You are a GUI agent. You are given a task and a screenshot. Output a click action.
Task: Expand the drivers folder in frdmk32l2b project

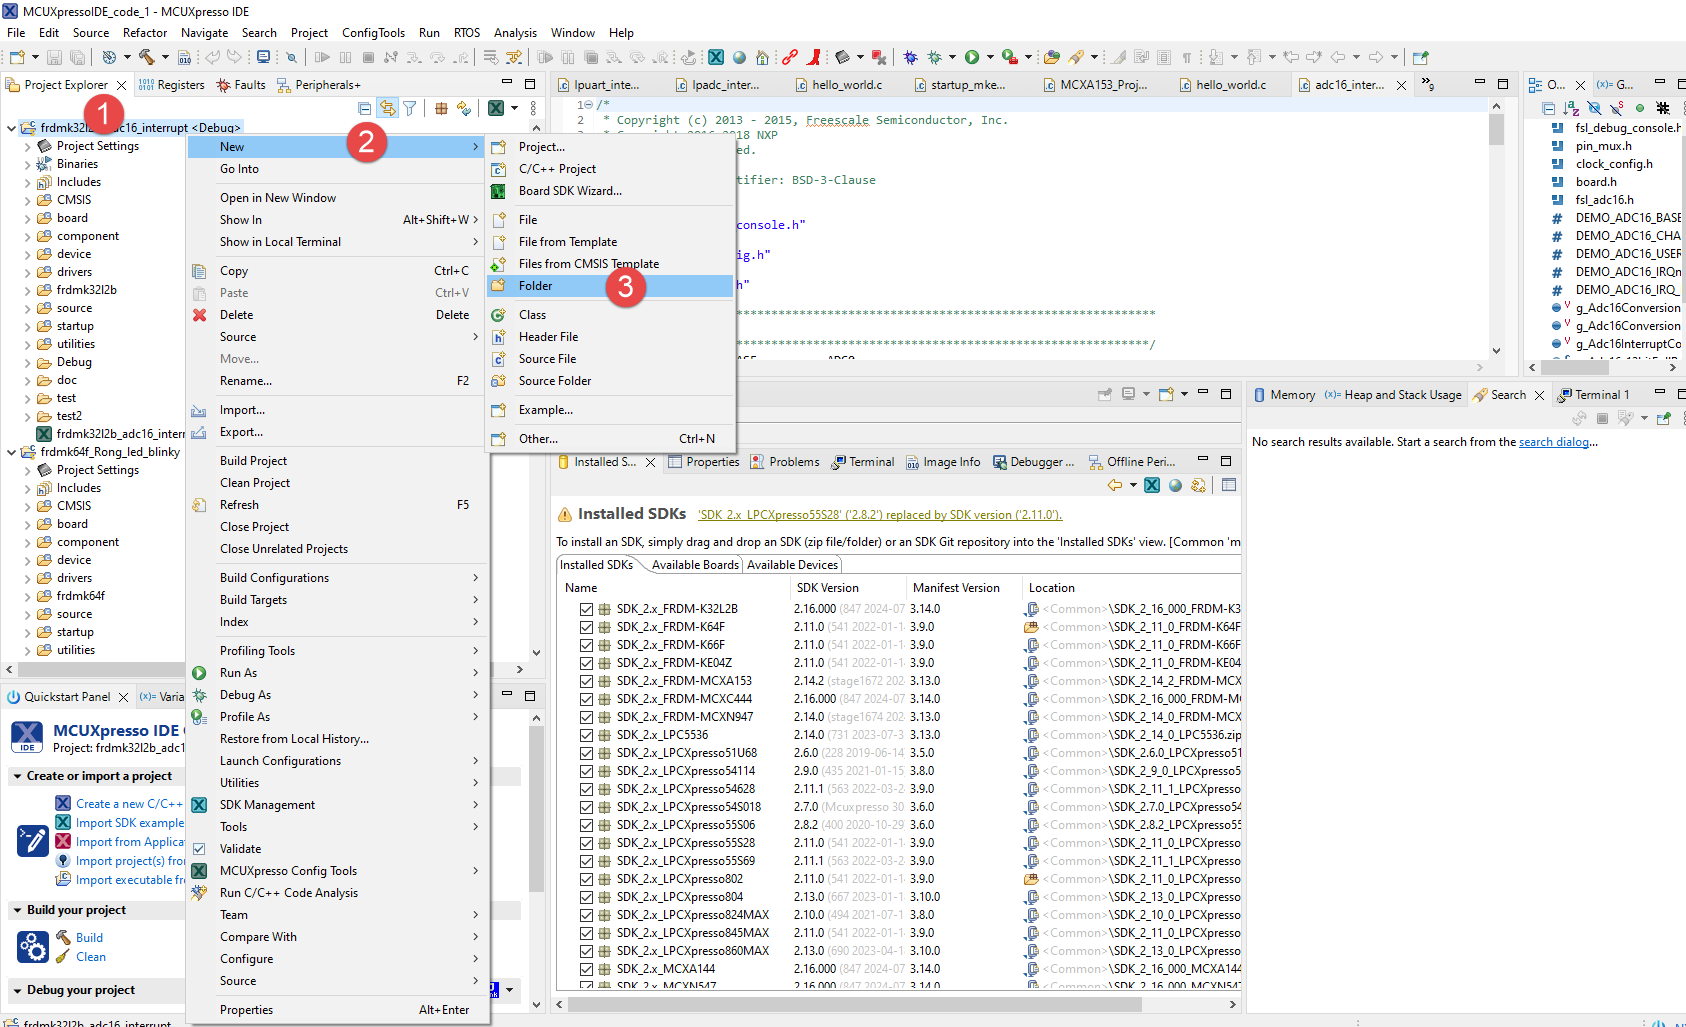28,271
